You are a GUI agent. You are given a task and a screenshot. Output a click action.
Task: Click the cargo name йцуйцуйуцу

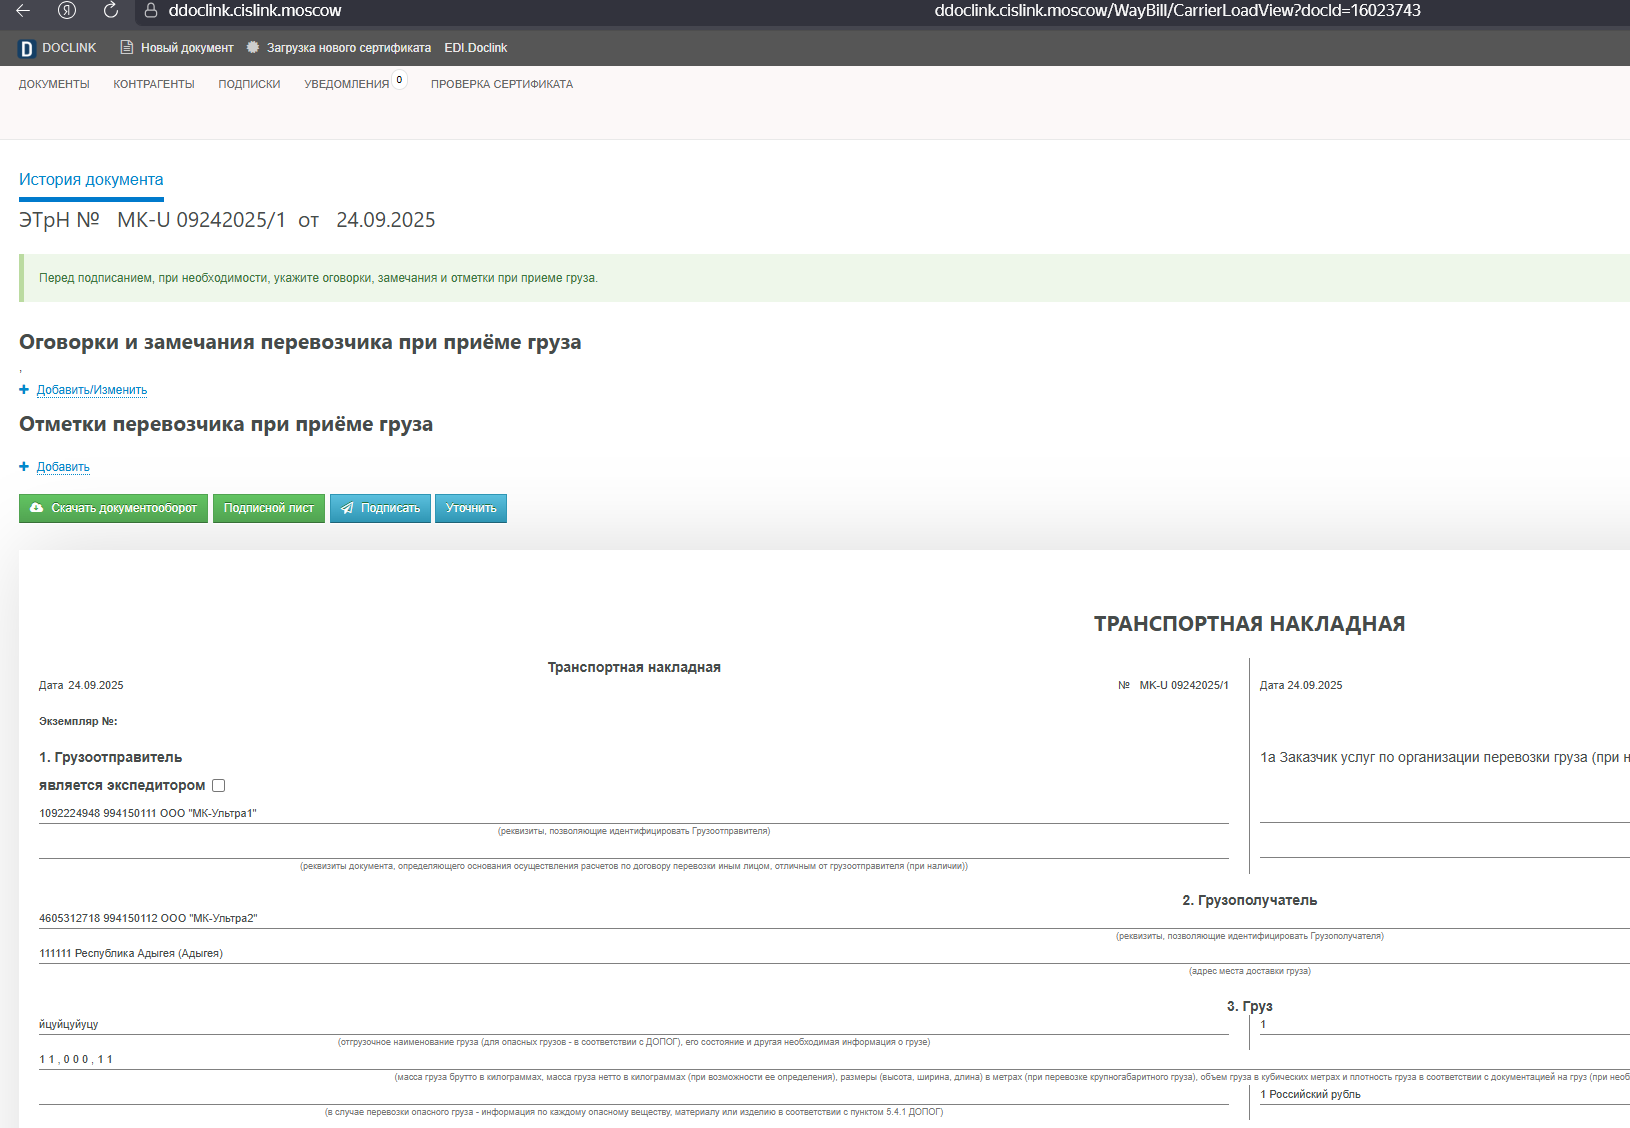(x=69, y=1024)
